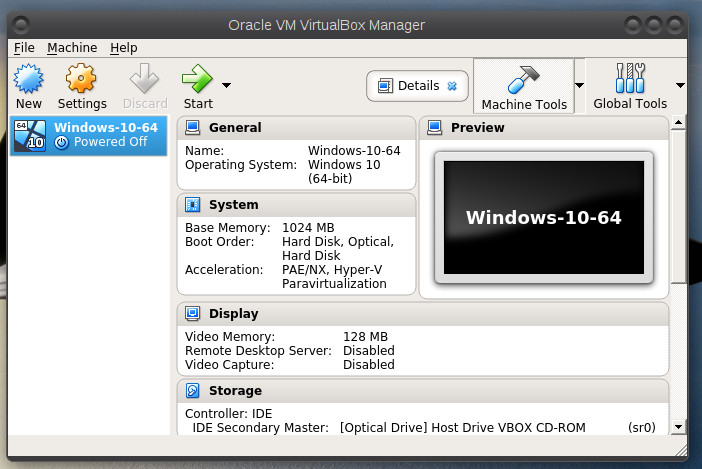Open the Machine menu
Image resolution: width=702 pixels, height=469 pixels.
click(72, 47)
